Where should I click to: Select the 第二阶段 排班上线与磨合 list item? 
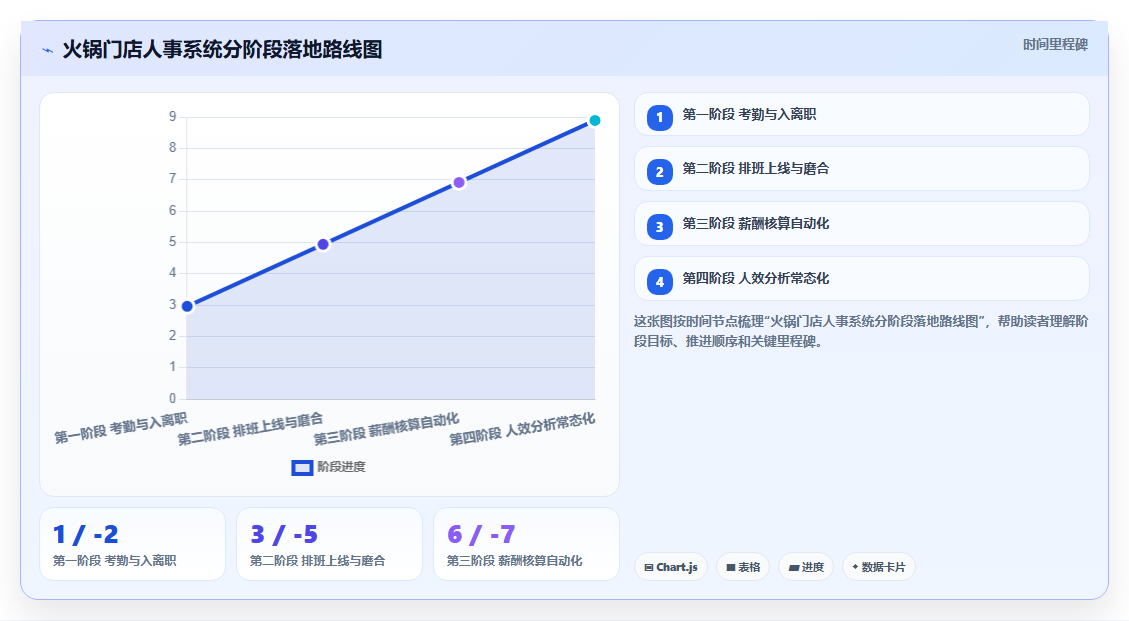(861, 169)
